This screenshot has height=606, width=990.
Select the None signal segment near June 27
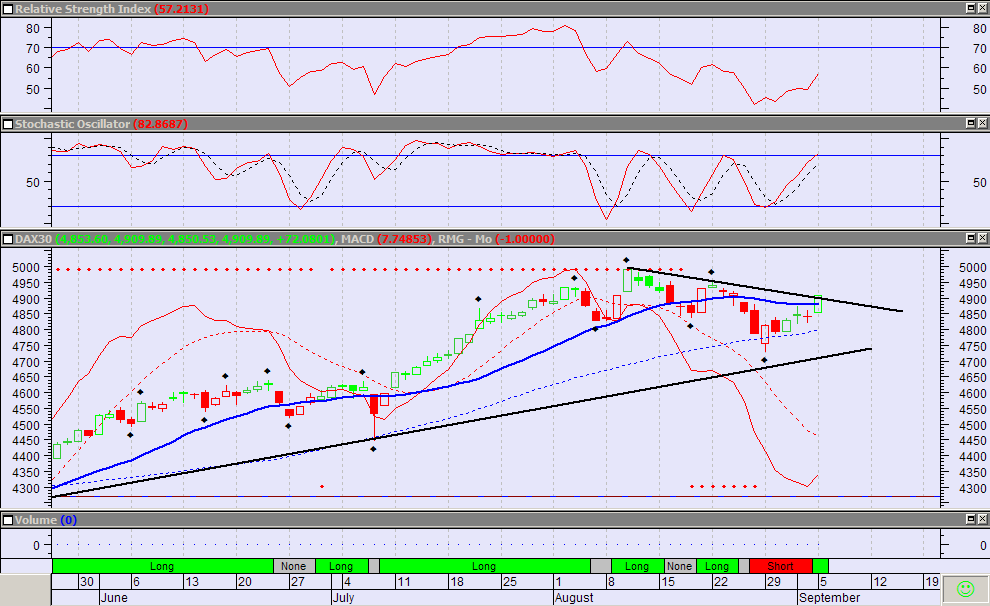[x=294, y=566]
